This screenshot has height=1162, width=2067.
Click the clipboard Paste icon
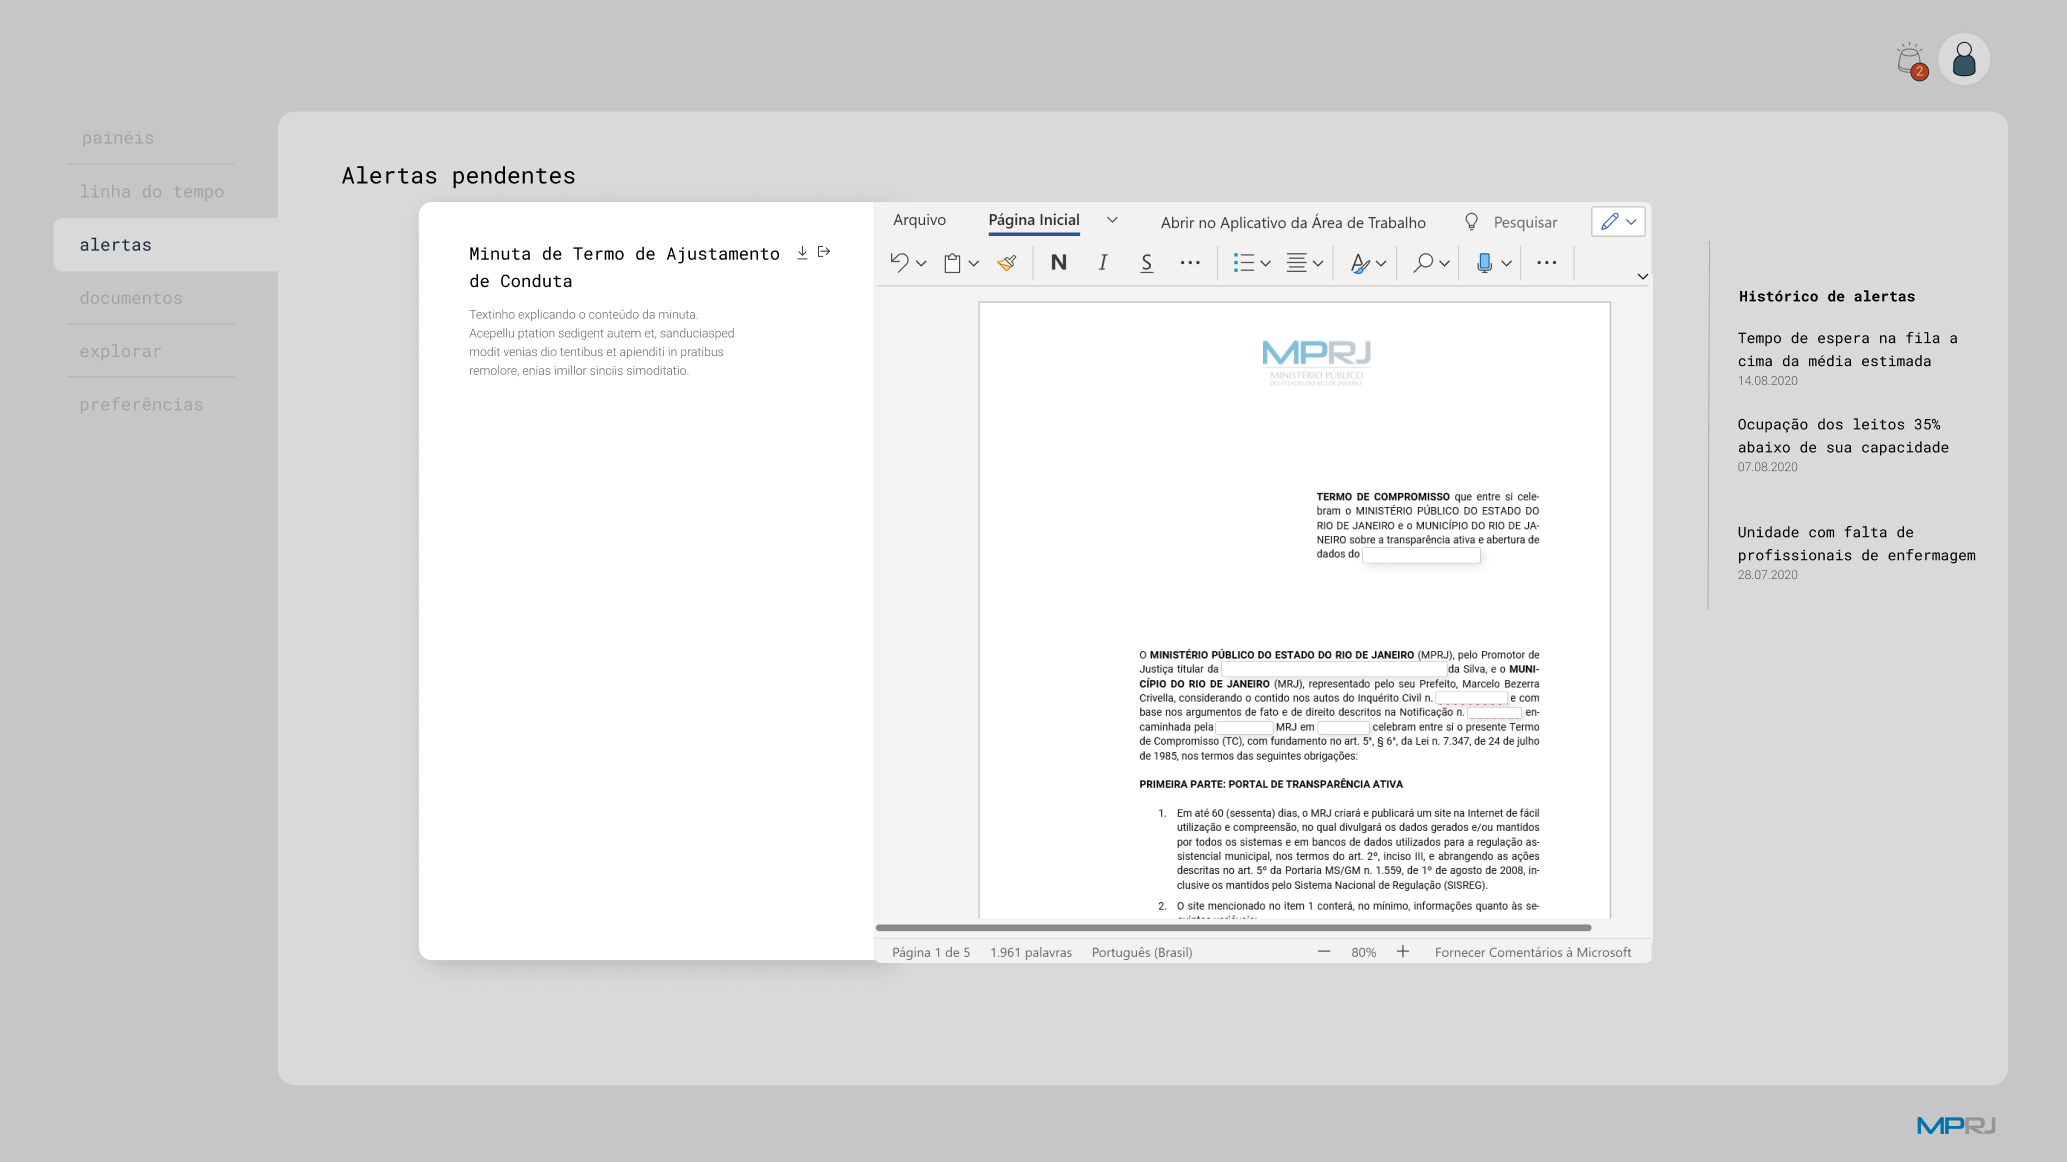tap(952, 263)
